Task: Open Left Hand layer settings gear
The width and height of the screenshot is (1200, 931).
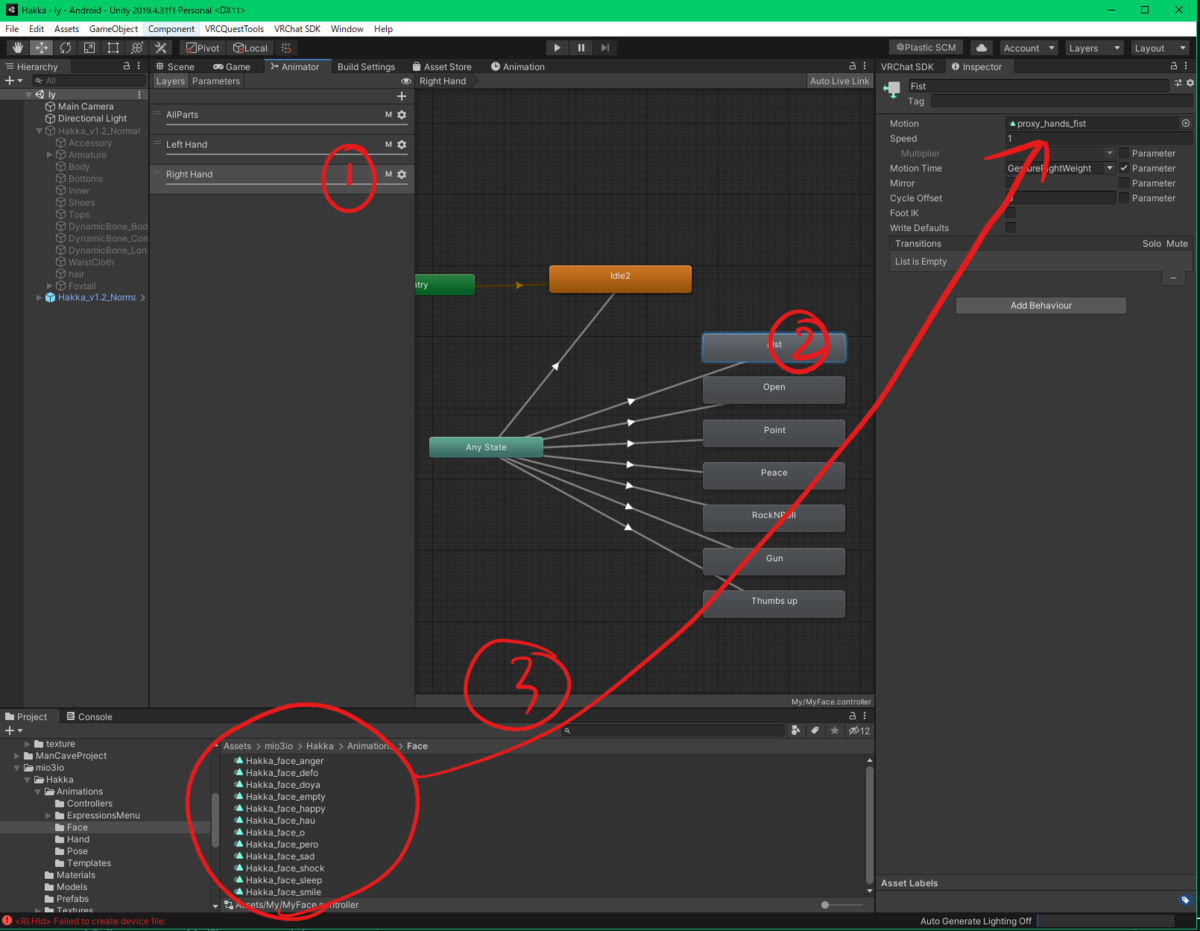Action: [402, 145]
